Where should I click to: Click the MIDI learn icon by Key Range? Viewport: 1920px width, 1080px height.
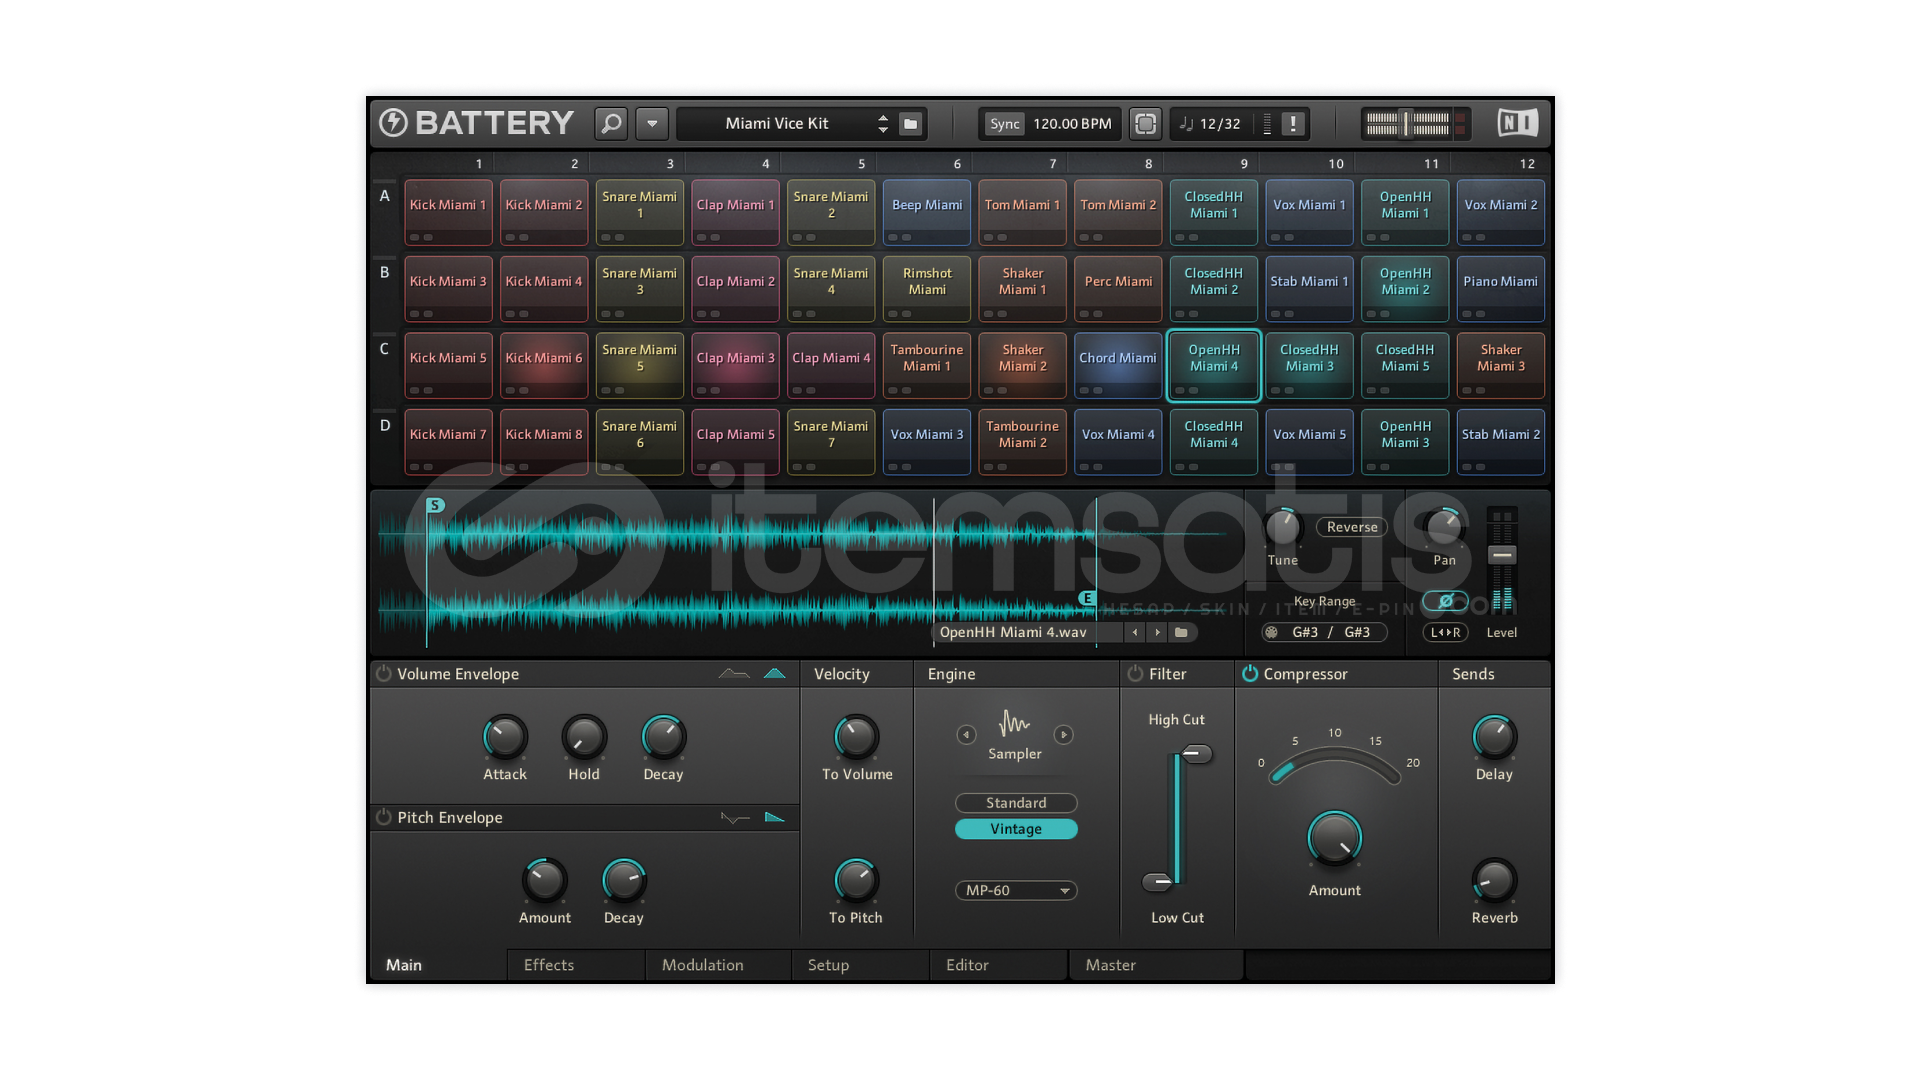click(x=1272, y=632)
